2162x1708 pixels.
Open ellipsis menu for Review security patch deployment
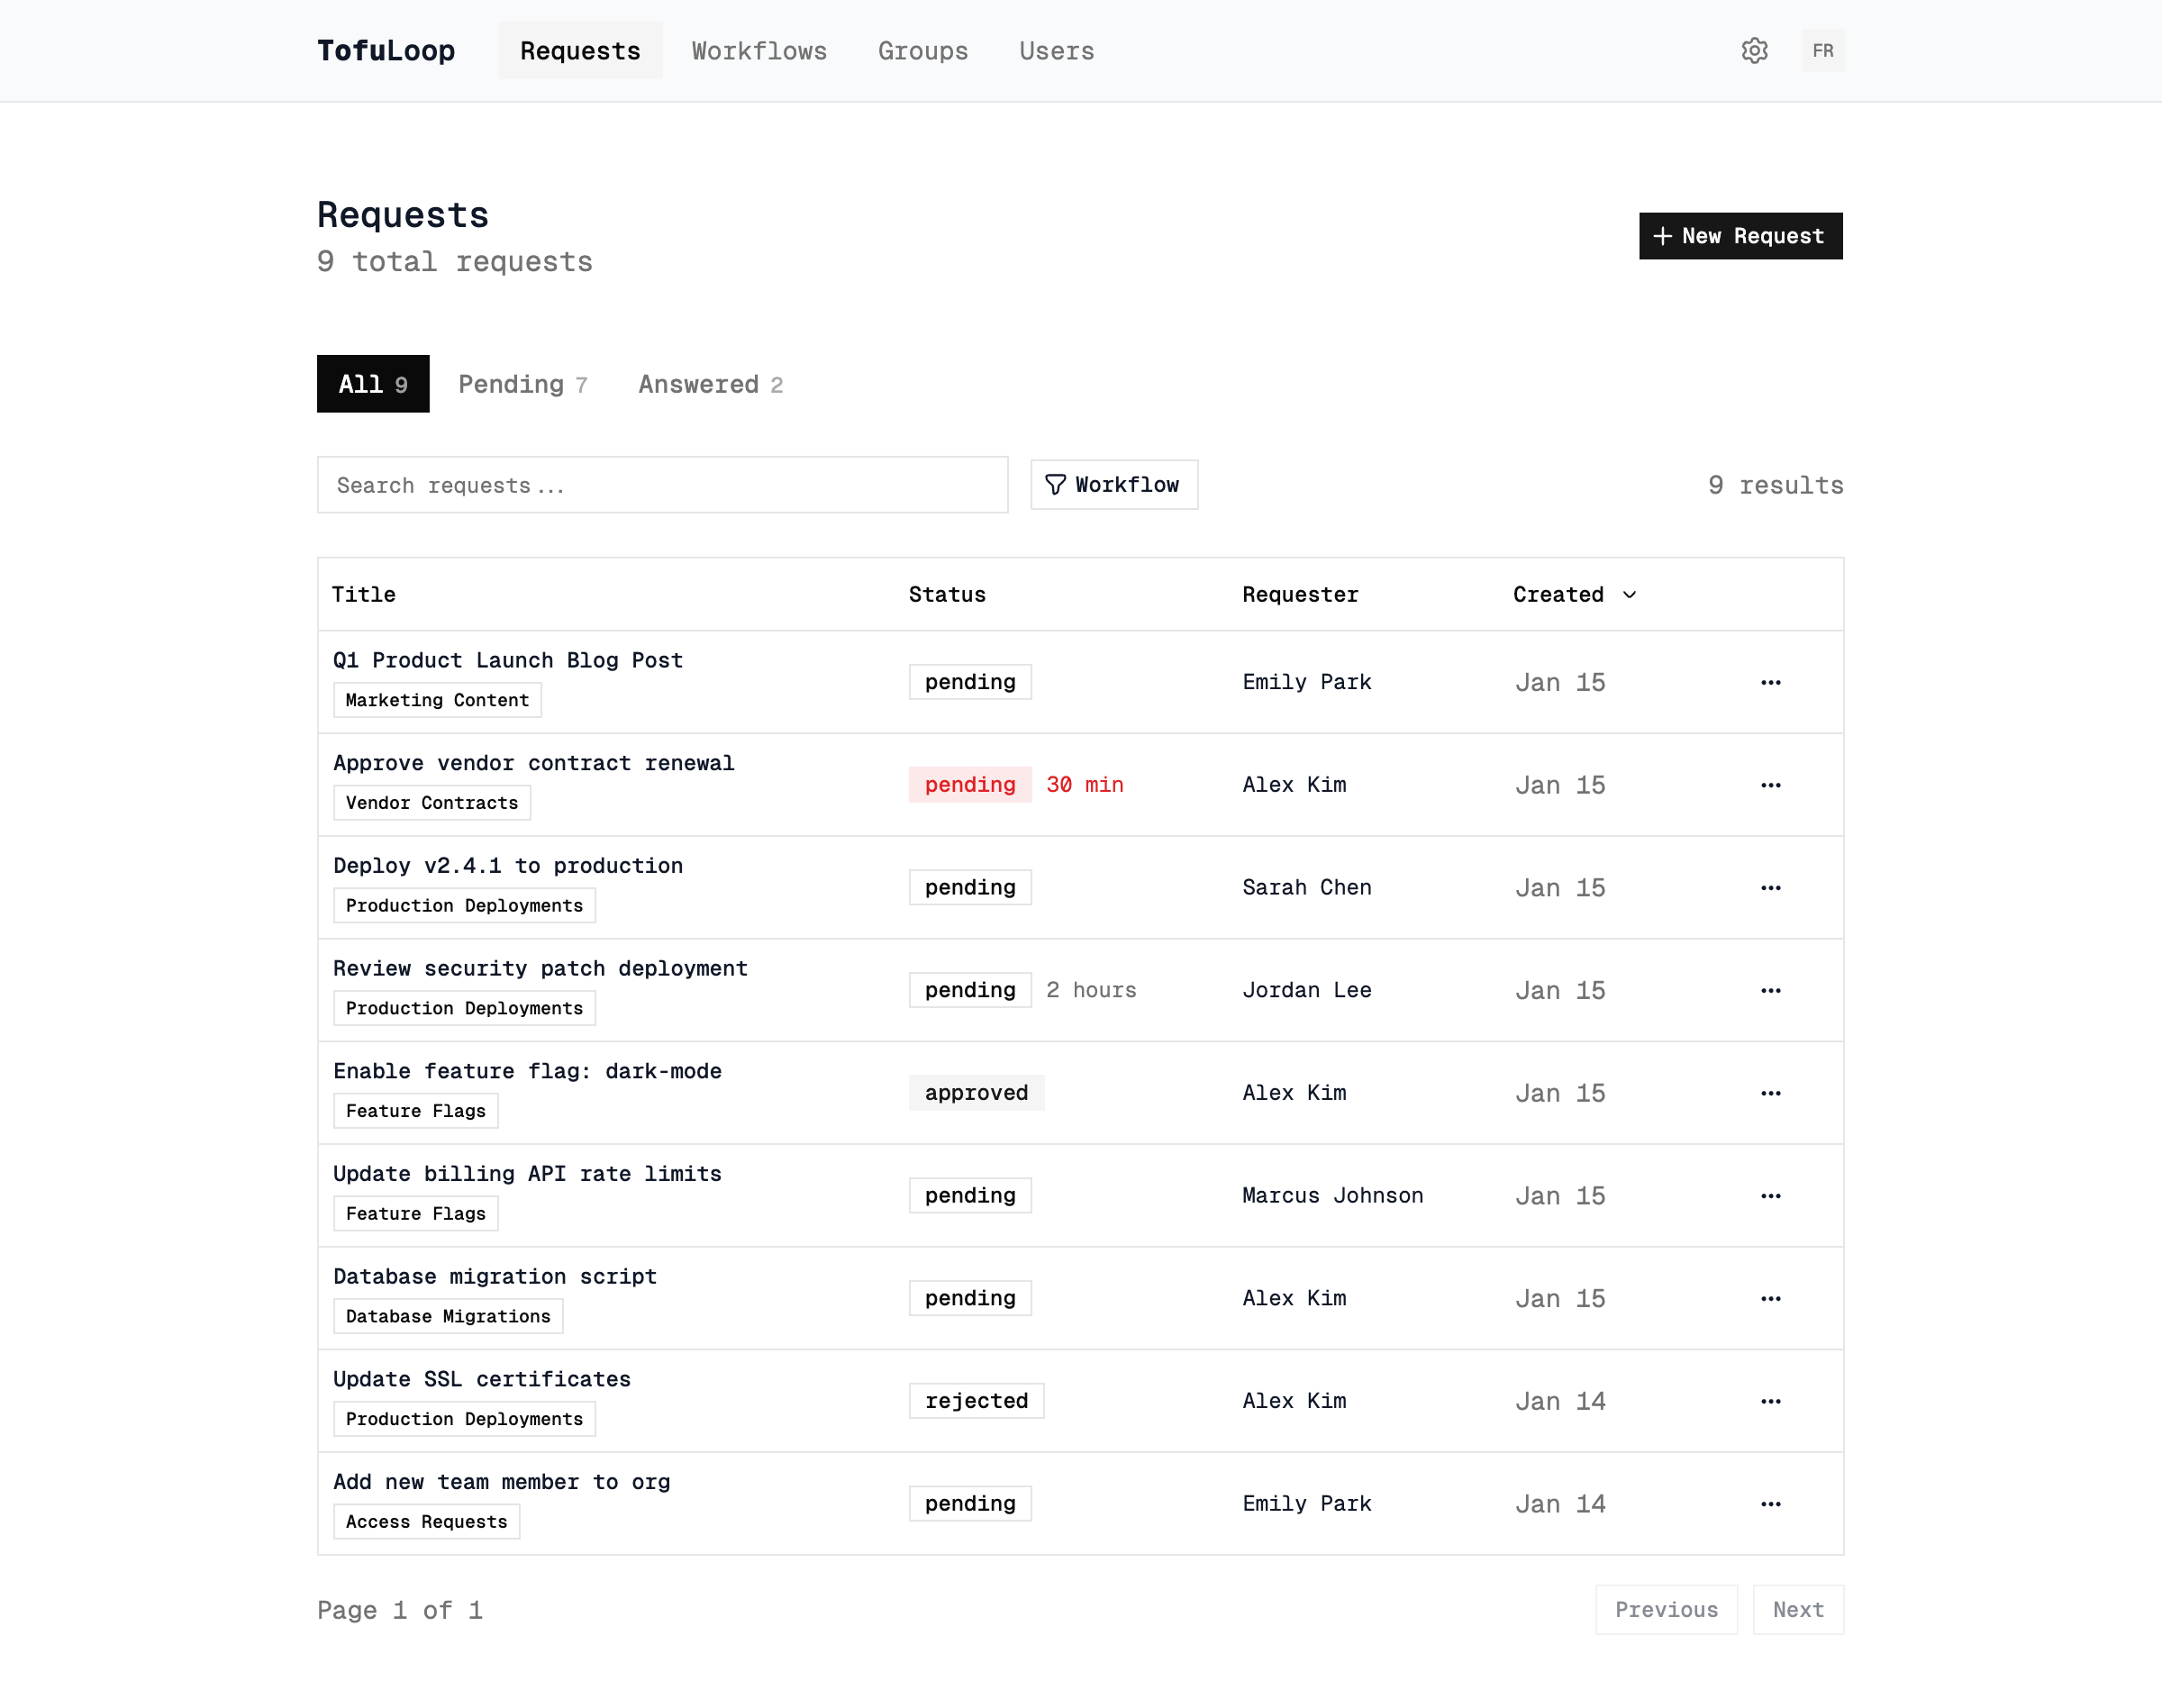1770,990
